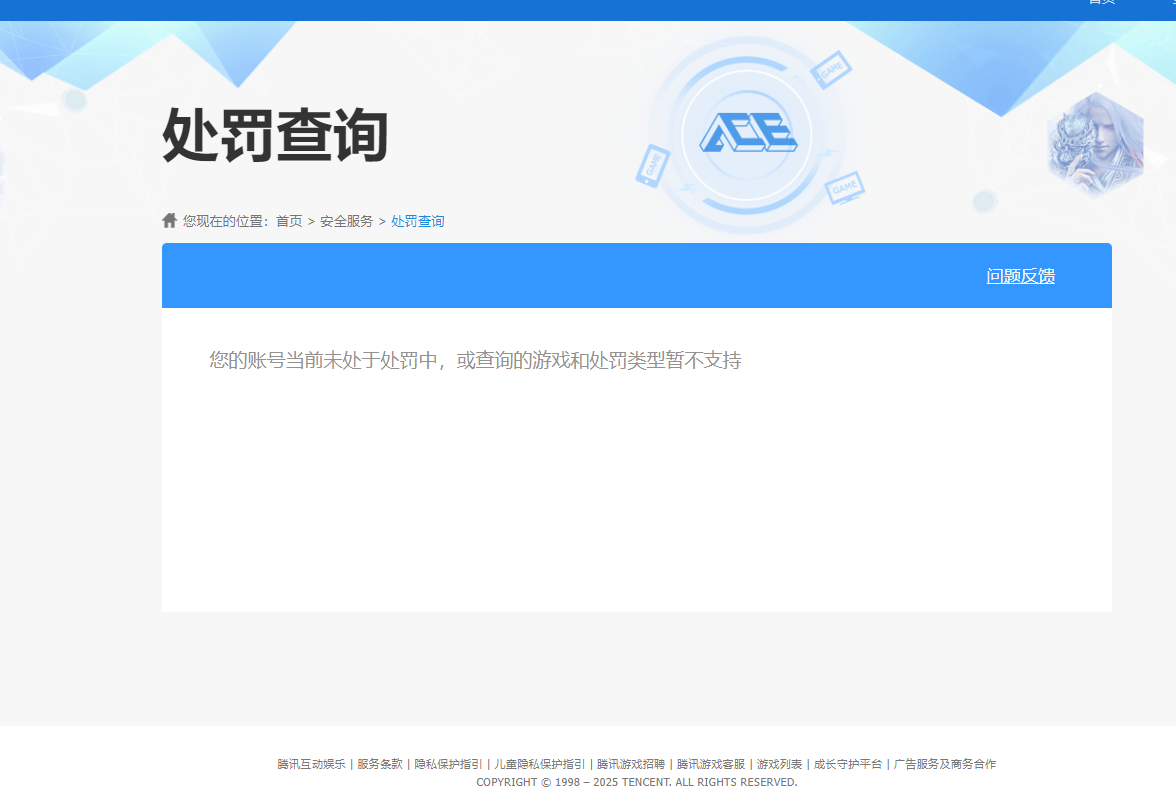
Task: Browse the 游戏列表 game list
Action: [778, 763]
